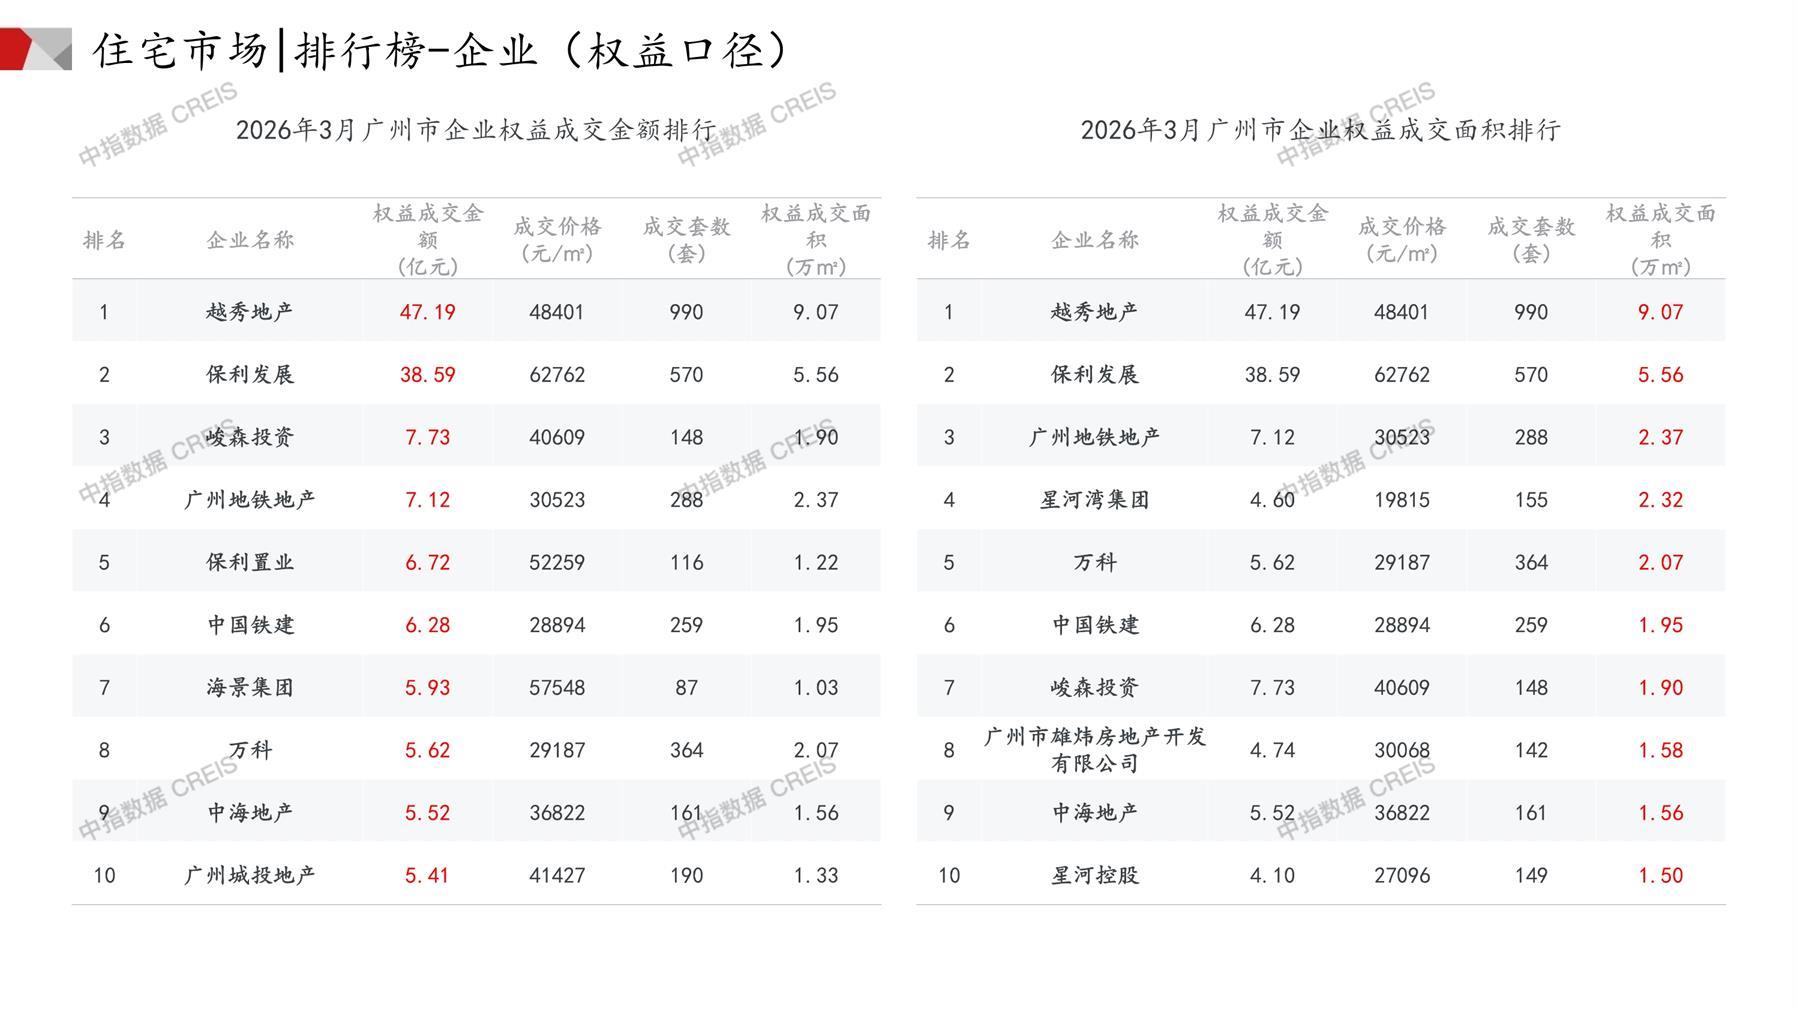Click the 4.74 amount value
This screenshot has width=1797, height=1010.
1272,751
